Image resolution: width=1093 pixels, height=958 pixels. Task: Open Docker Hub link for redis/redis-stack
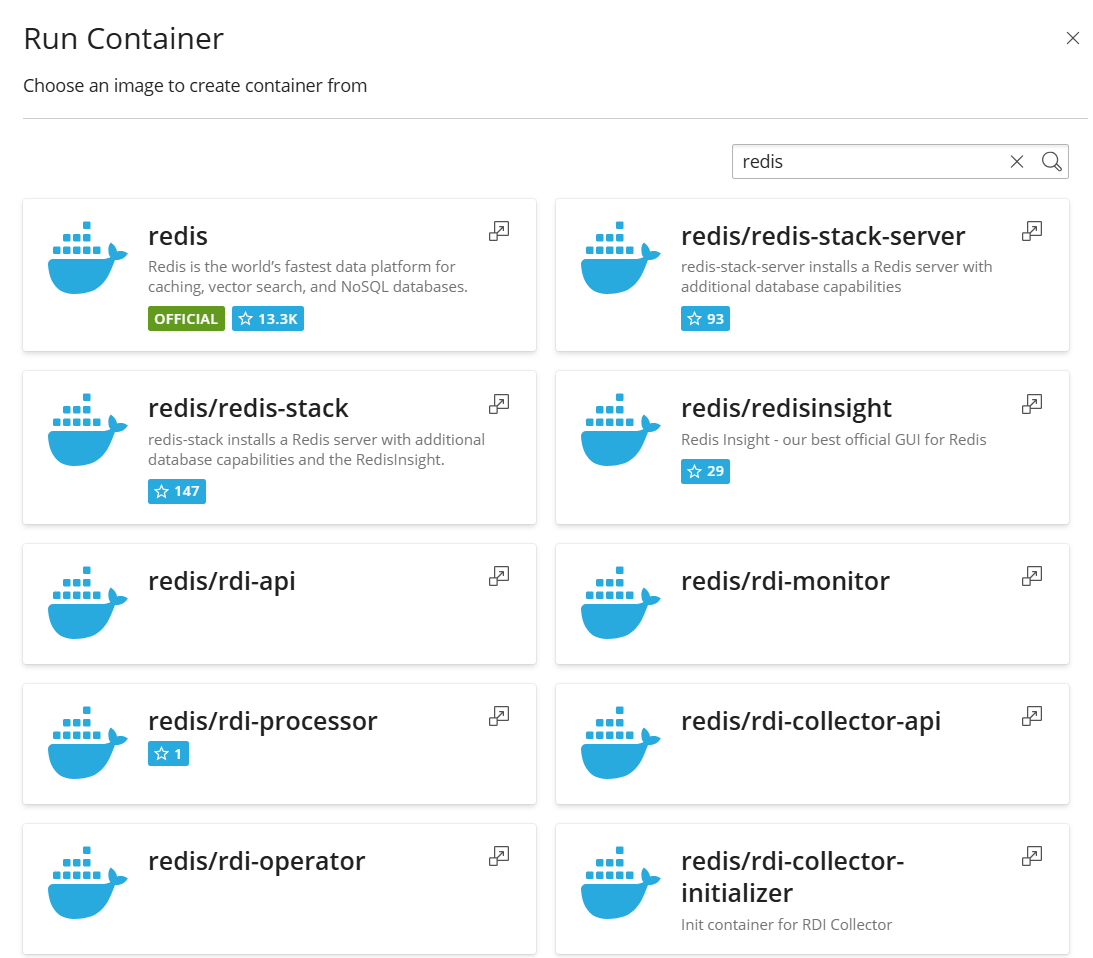tap(498, 404)
